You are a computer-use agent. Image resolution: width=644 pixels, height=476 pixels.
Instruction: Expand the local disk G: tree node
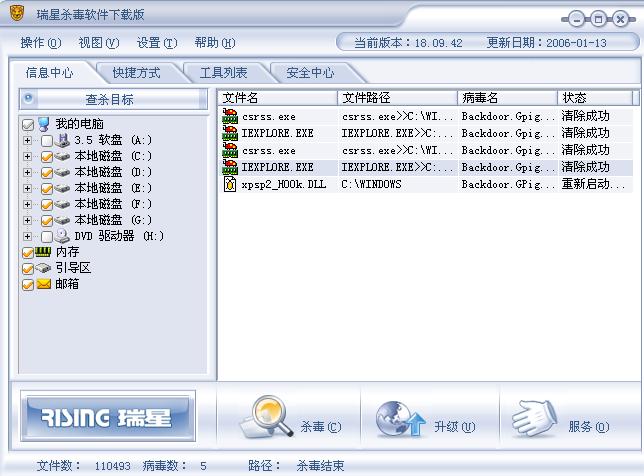pyautogui.click(x=28, y=221)
